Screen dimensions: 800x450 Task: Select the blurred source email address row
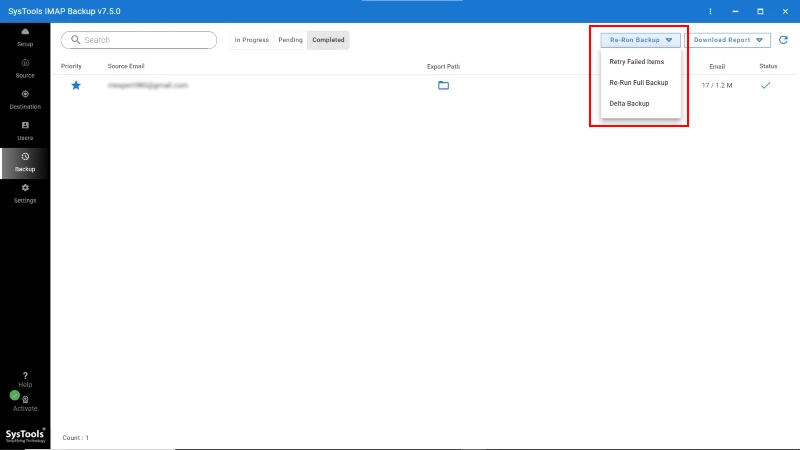[x=148, y=85]
